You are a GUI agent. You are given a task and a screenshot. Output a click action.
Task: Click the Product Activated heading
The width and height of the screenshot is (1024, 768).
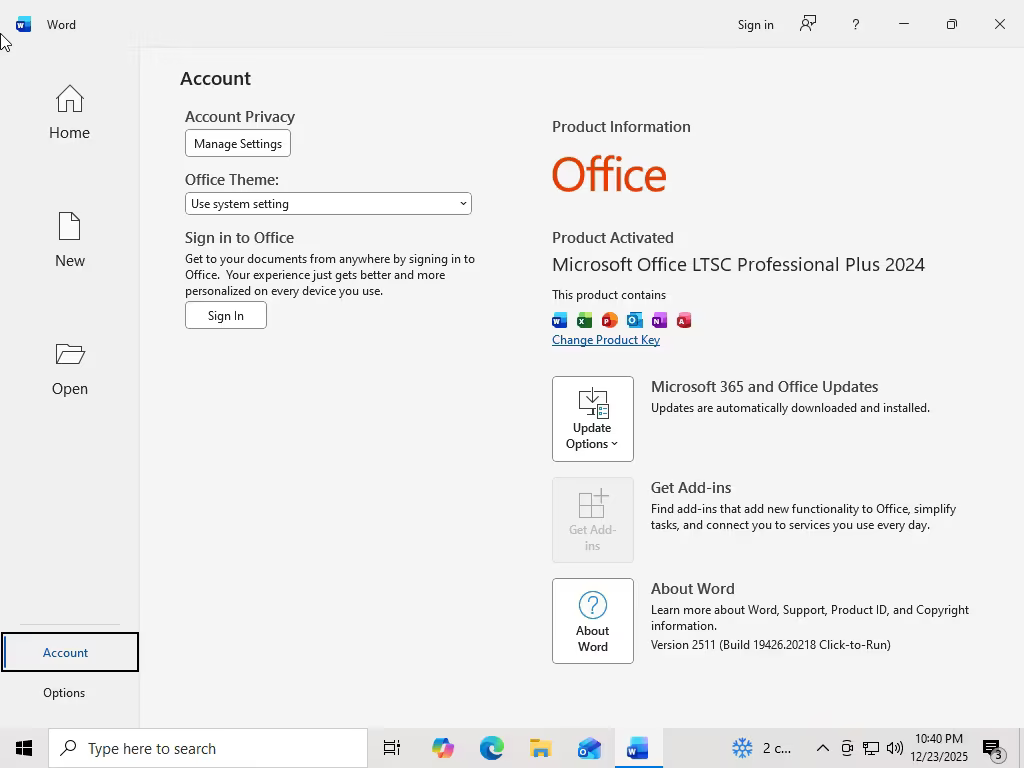tap(613, 238)
